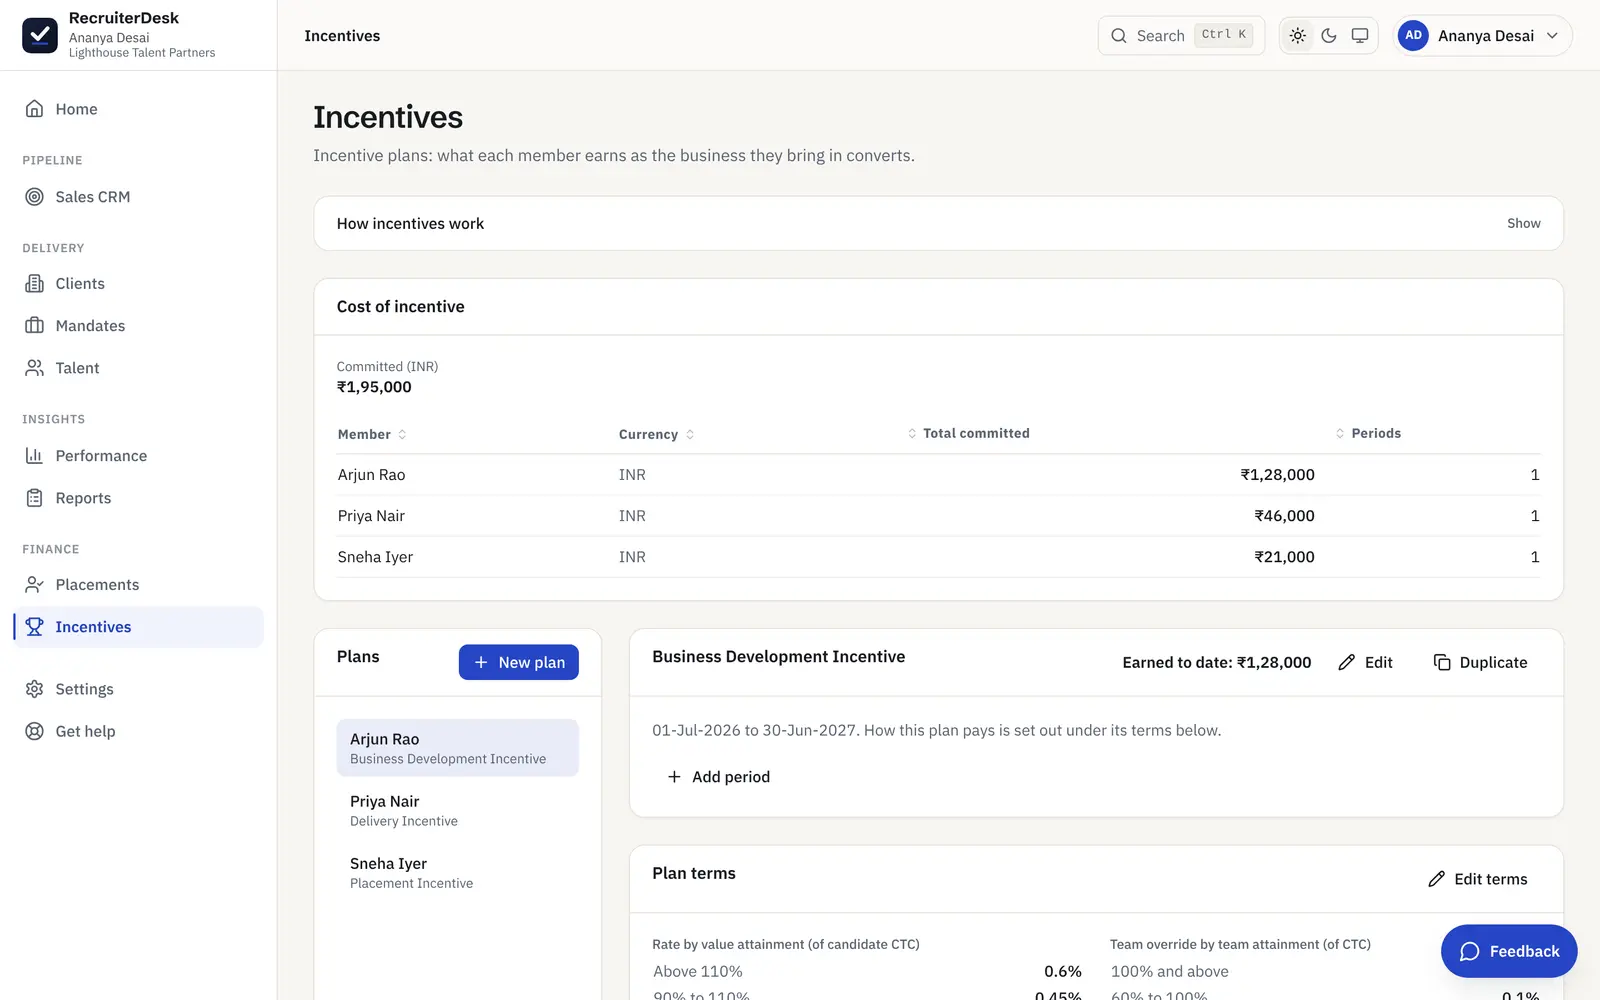The width and height of the screenshot is (1600, 1000).
Task: Go to Clients section
Action: pos(138,284)
